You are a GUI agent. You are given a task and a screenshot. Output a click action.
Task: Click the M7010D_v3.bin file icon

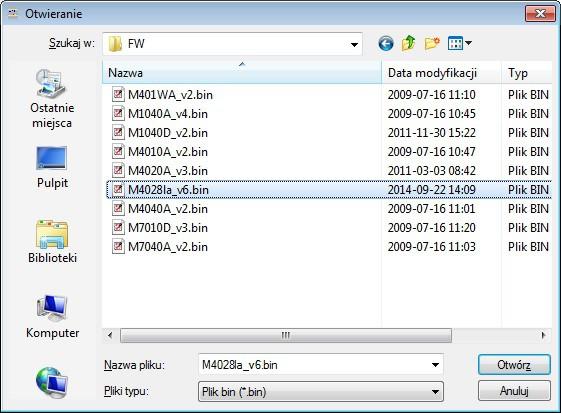(x=118, y=227)
